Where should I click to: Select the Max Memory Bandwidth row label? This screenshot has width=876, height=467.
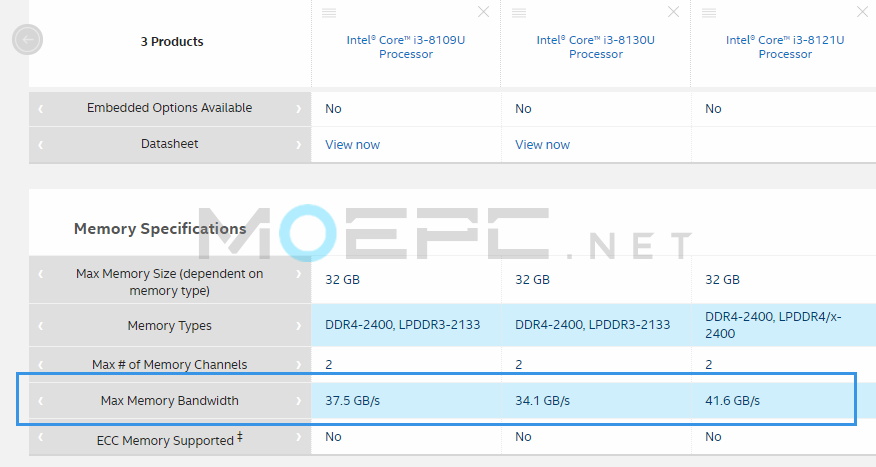click(x=169, y=401)
